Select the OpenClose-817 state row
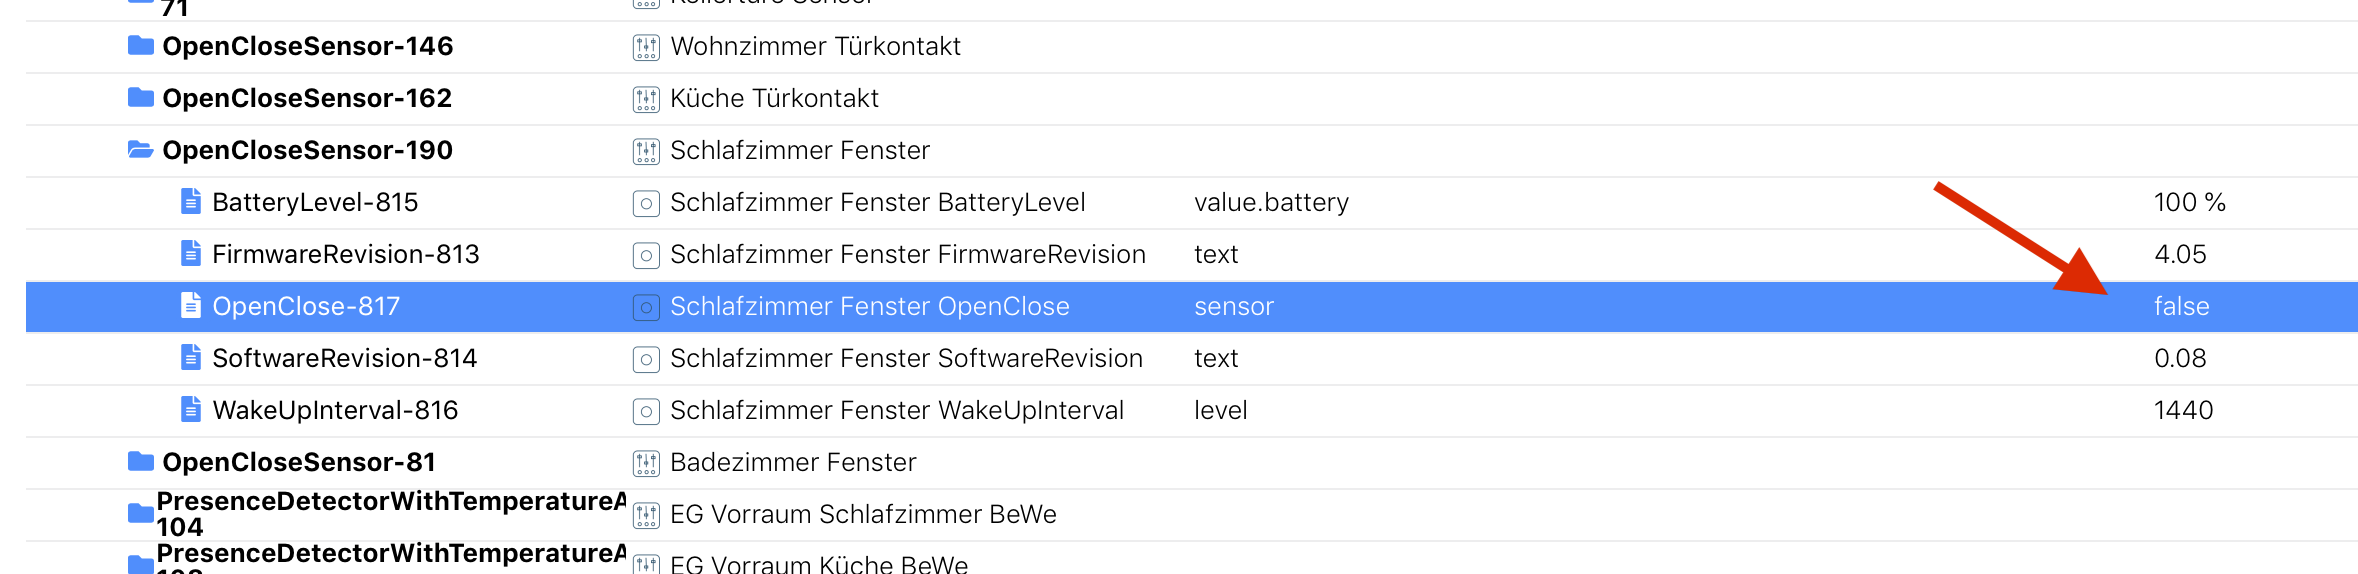The height and width of the screenshot is (574, 2358). pyautogui.click(x=306, y=307)
